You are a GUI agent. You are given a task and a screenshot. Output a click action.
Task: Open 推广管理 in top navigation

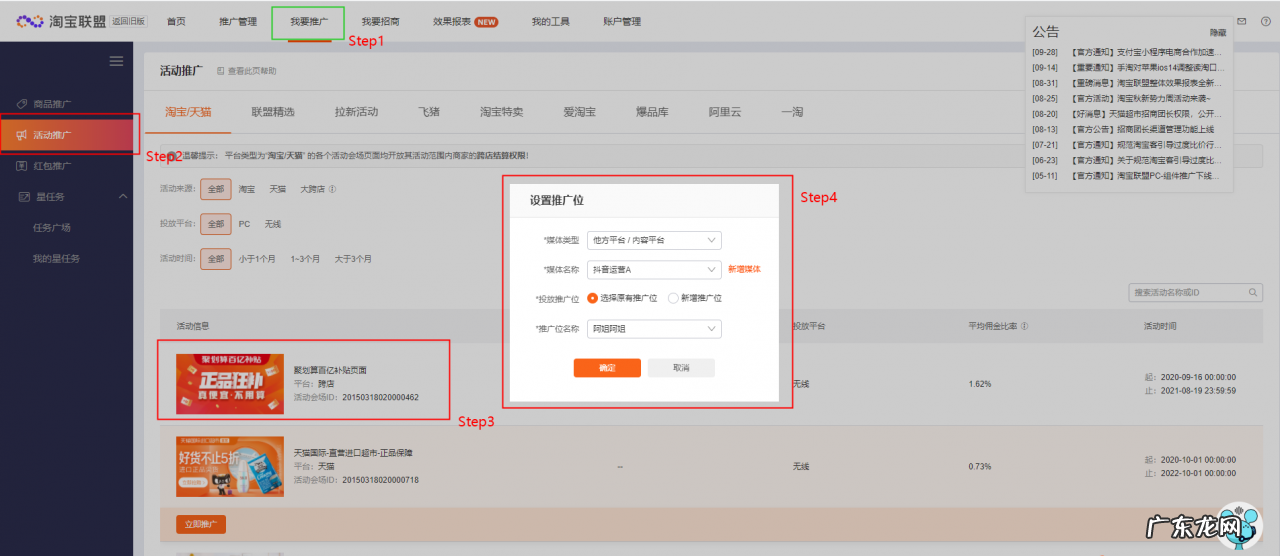(238, 21)
